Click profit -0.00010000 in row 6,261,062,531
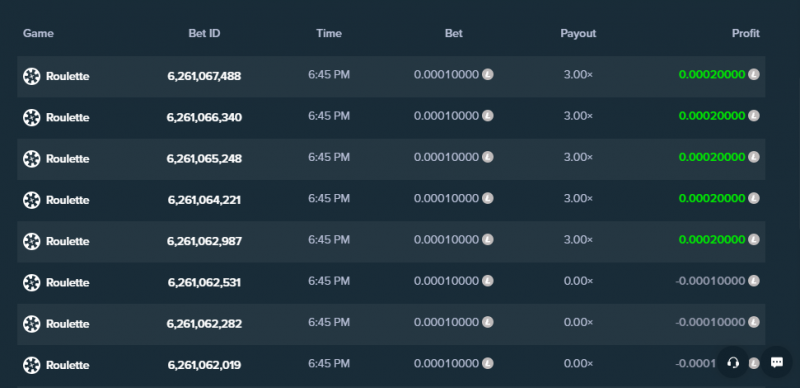The width and height of the screenshot is (800, 388). 710,281
